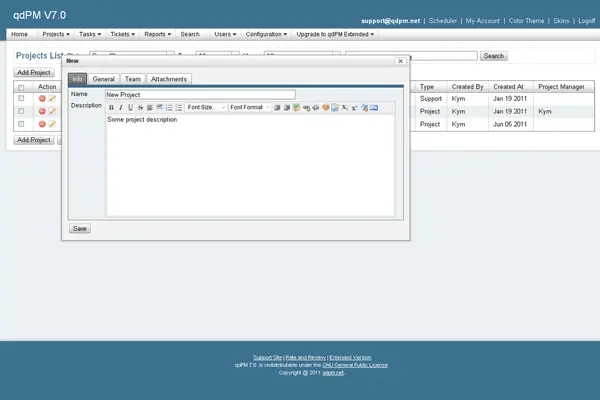This screenshot has width=600, height=400.
Task: Toggle the select-all checkbox in table header
Action: click(x=21, y=87)
